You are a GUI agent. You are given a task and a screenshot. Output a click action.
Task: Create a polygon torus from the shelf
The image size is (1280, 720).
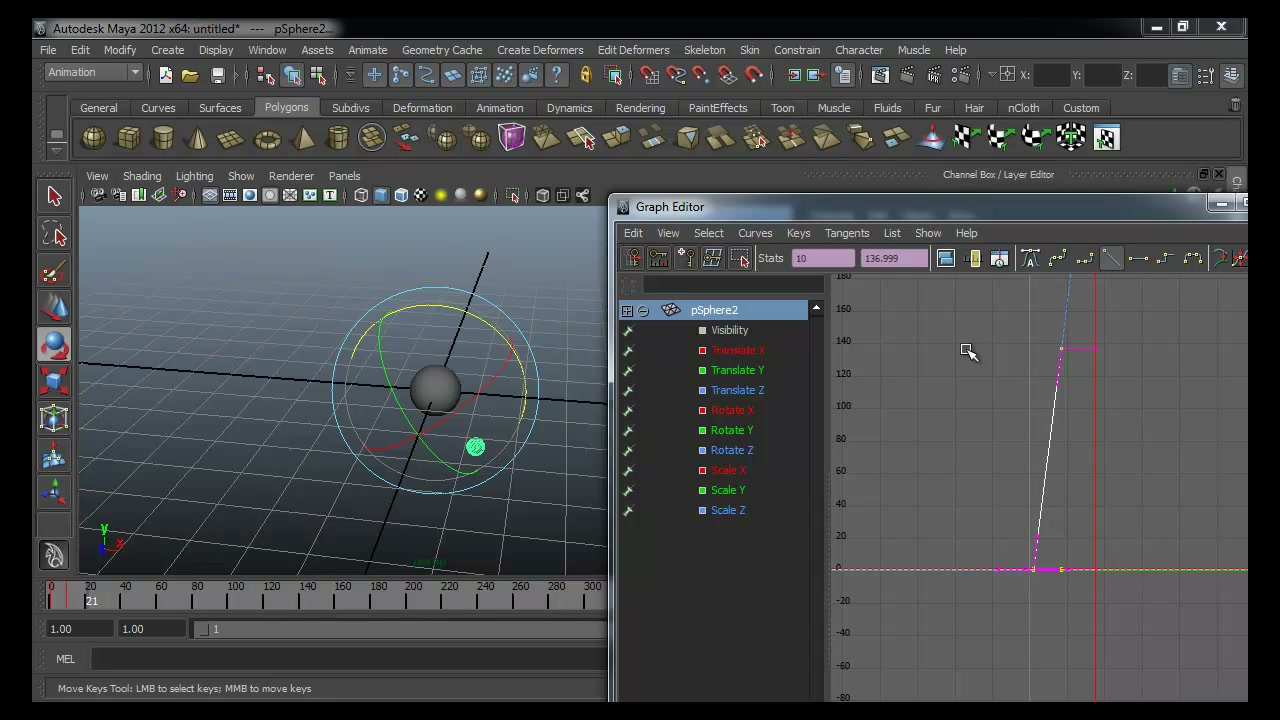click(x=268, y=139)
